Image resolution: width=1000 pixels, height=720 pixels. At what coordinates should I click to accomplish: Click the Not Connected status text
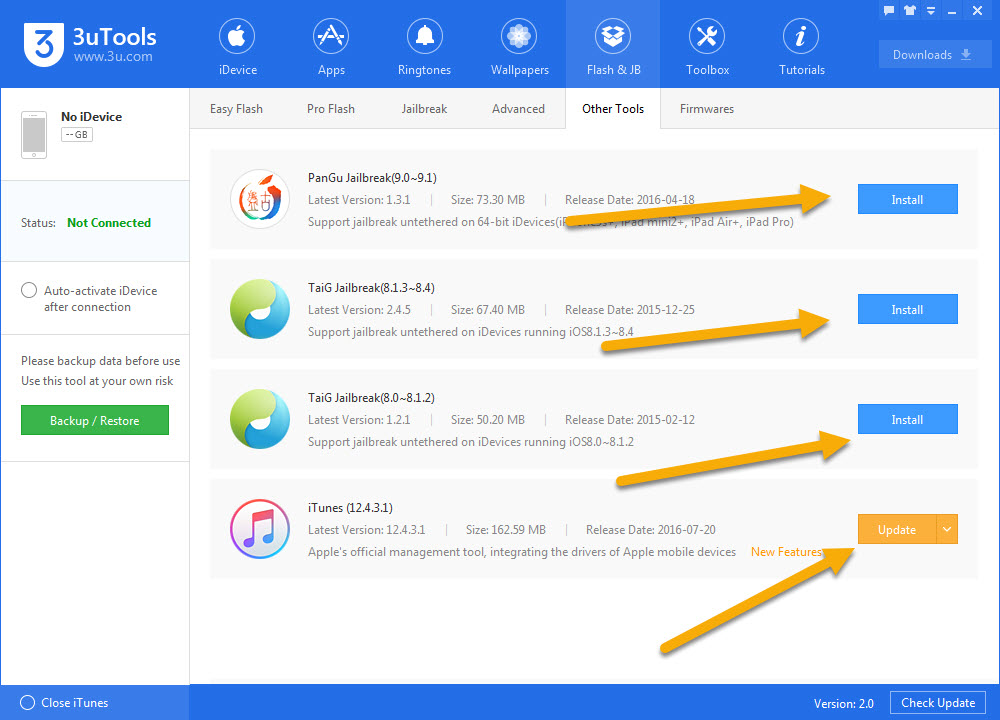109,223
